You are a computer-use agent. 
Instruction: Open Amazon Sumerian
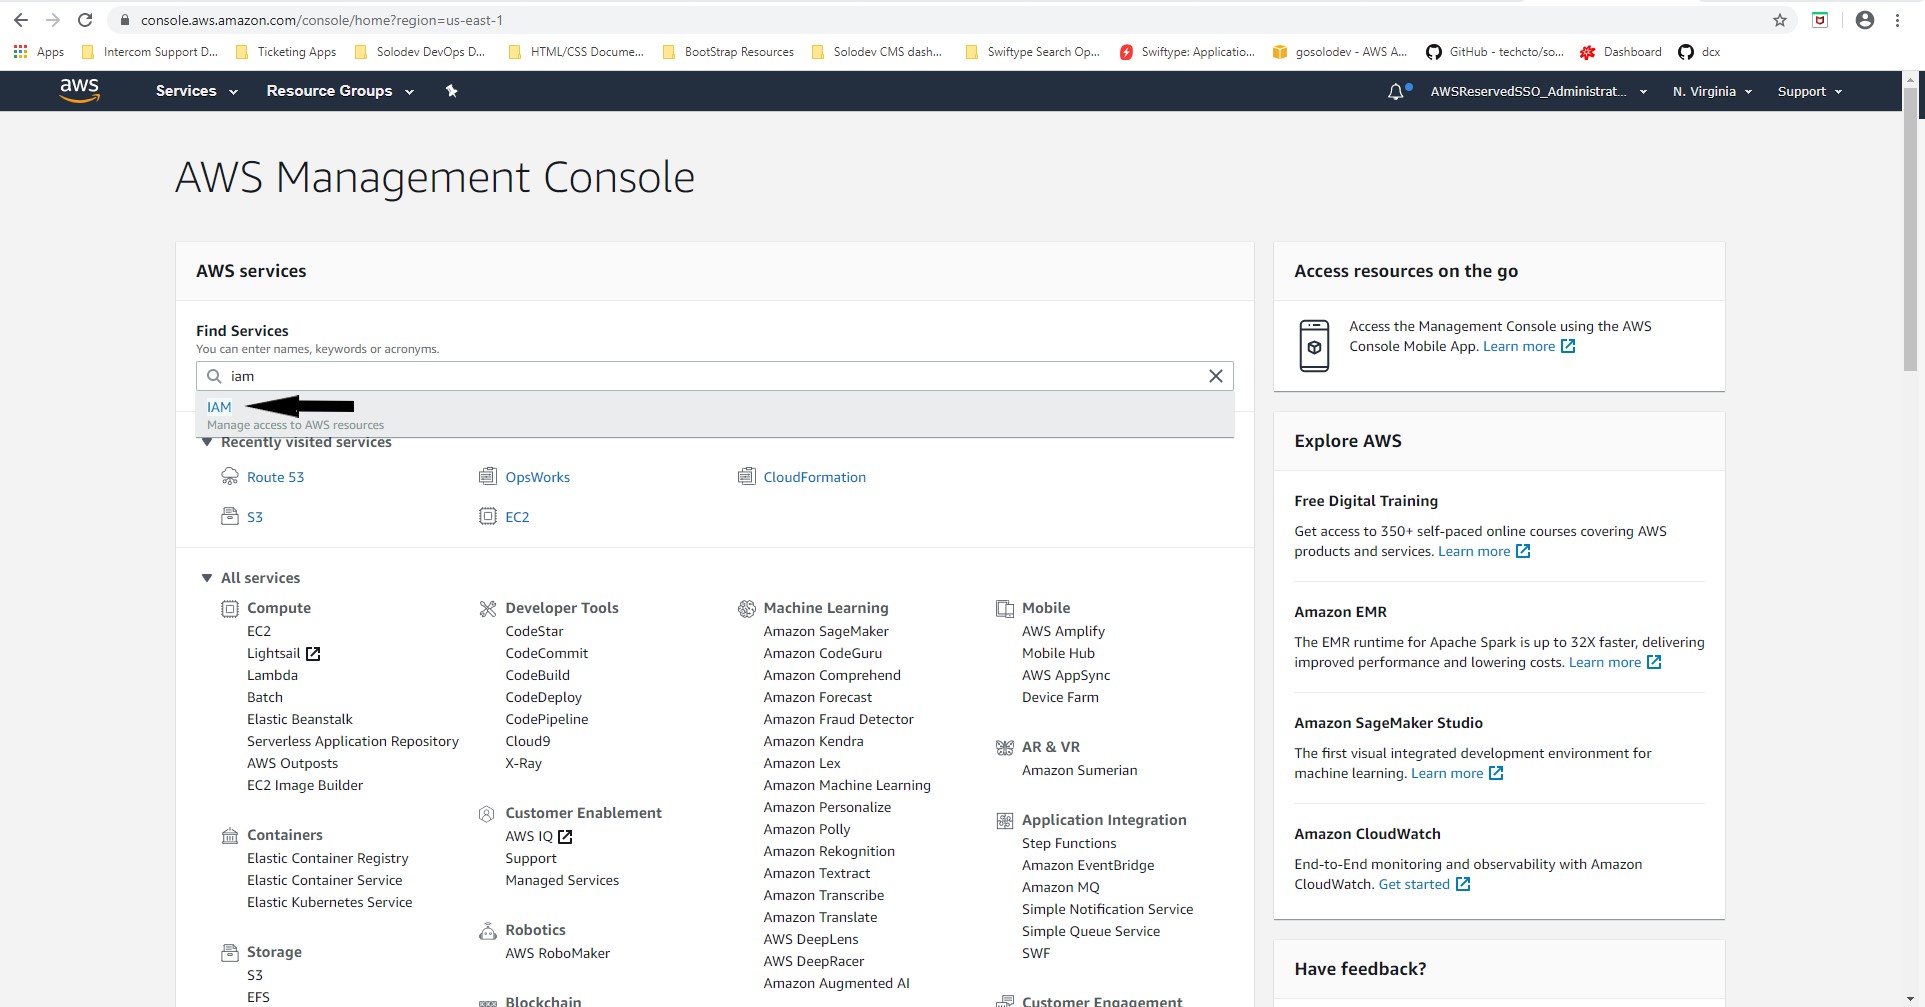(x=1079, y=770)
